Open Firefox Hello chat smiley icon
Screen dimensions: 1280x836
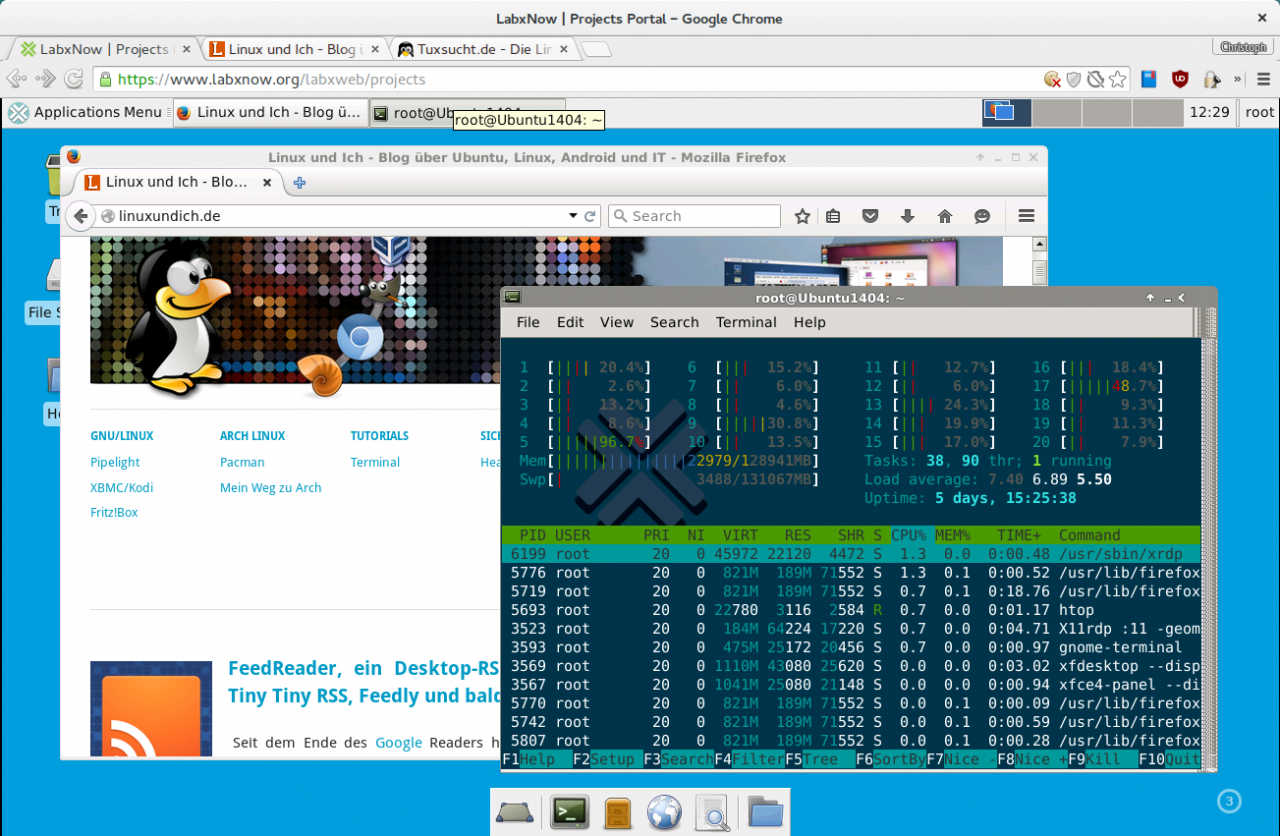982,216
